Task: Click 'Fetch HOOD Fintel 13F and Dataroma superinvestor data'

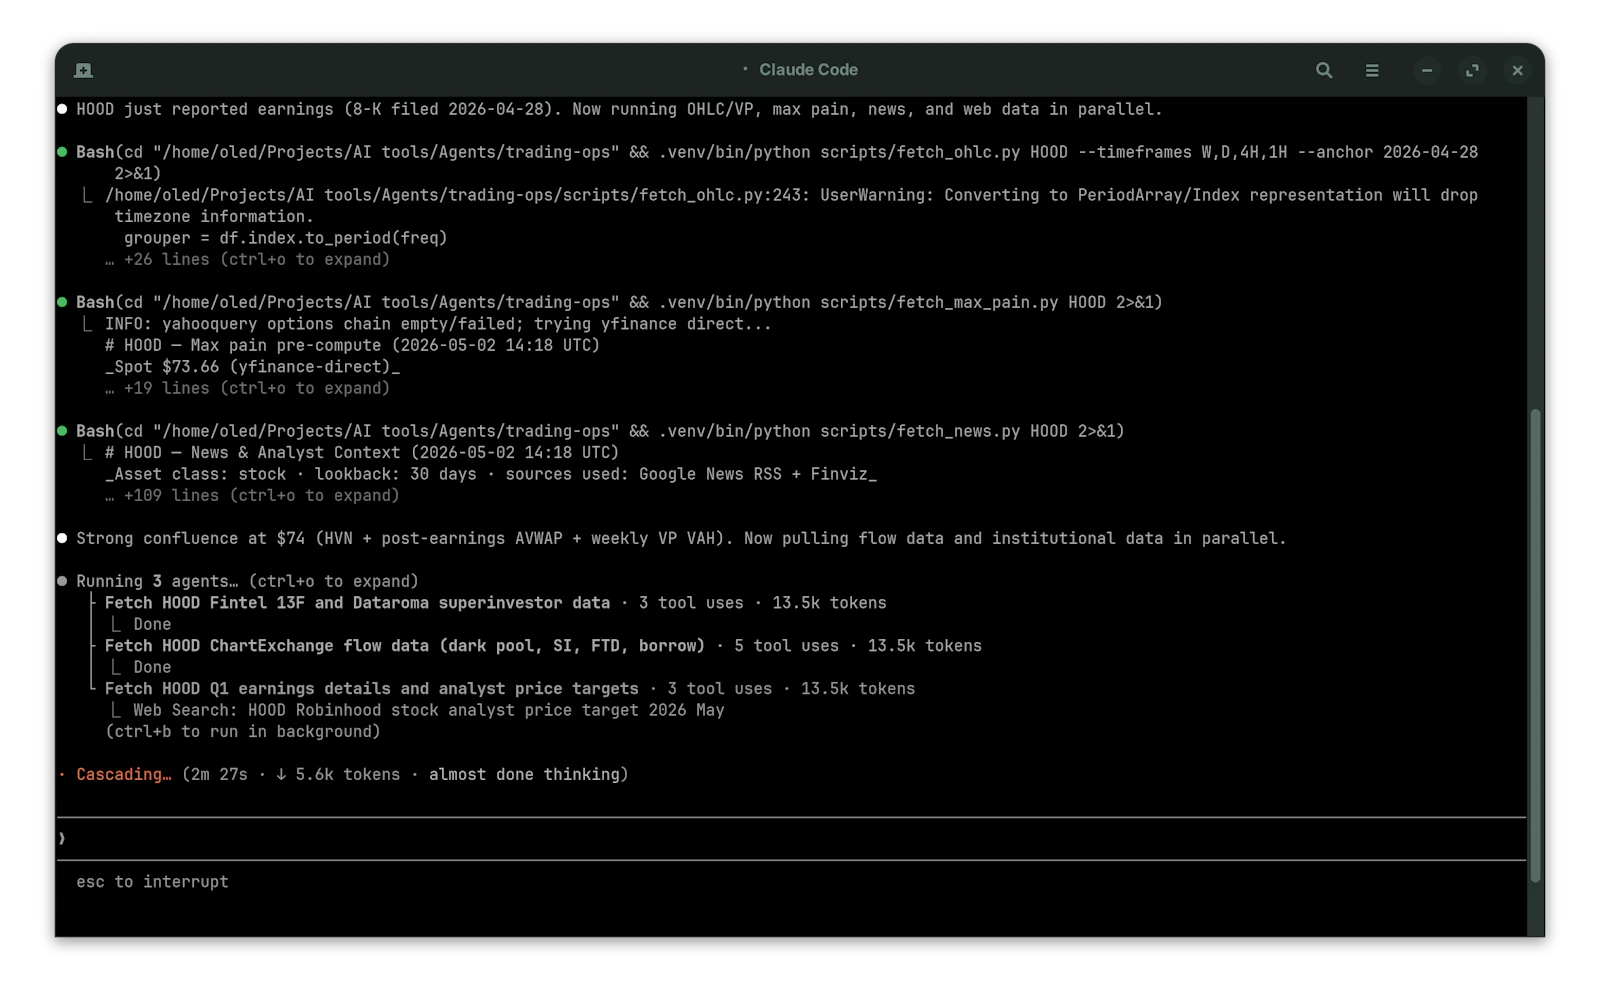Action: point(357,602)
